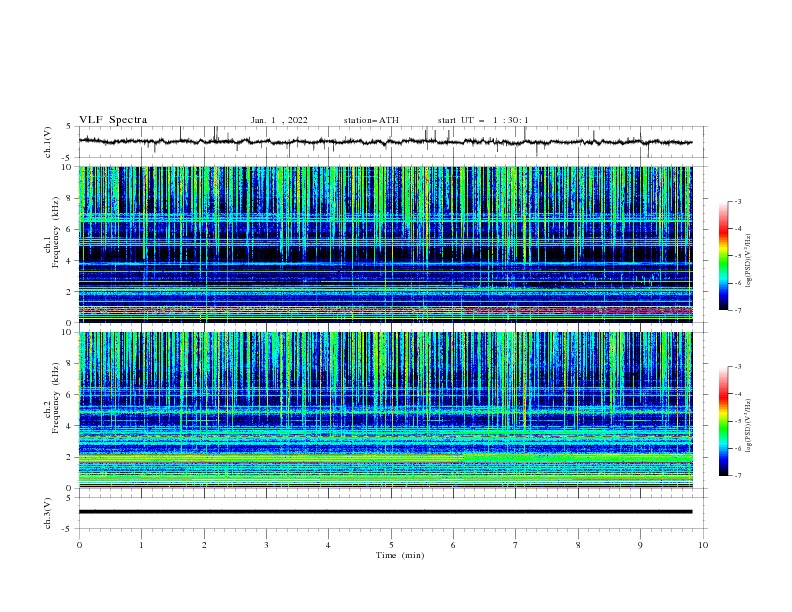Select the ch.1 "Frequency (kHz)" axis label
This screenshot has height=612, width=792.
(x=55, y=233)
